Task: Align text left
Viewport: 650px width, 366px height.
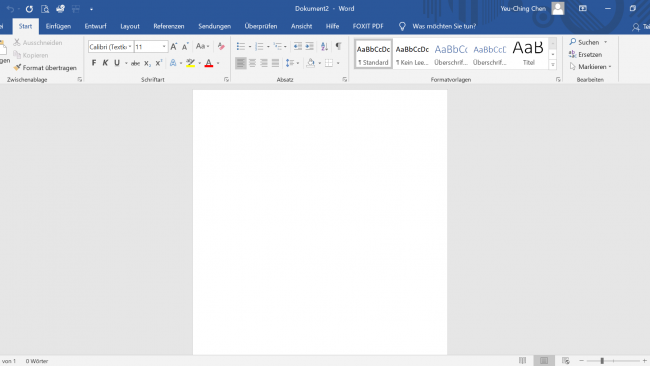Action: (240, 63)
